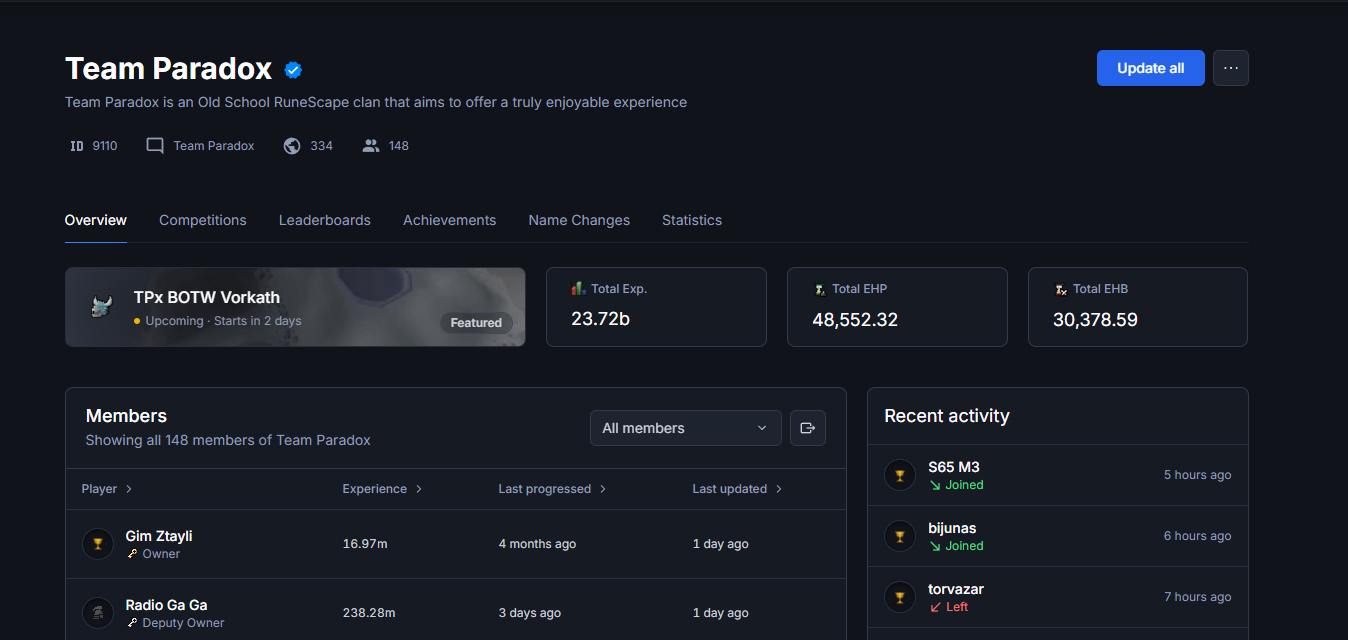This screenshot has width=1348, height=640.
Task: Click the Total Exp. bar chart icon
Action: [578, 288]
